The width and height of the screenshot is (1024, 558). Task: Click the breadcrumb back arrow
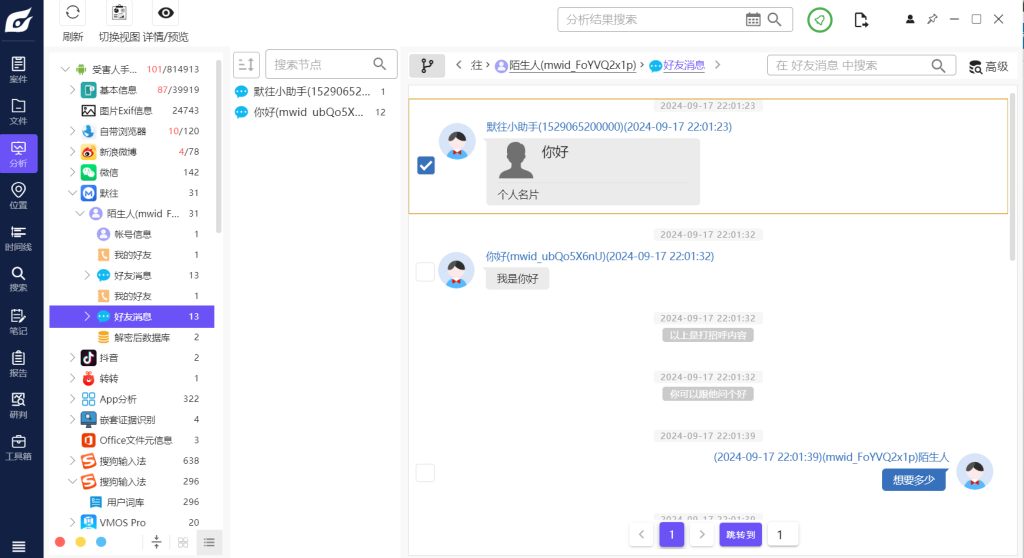click(x=459, y=65)
